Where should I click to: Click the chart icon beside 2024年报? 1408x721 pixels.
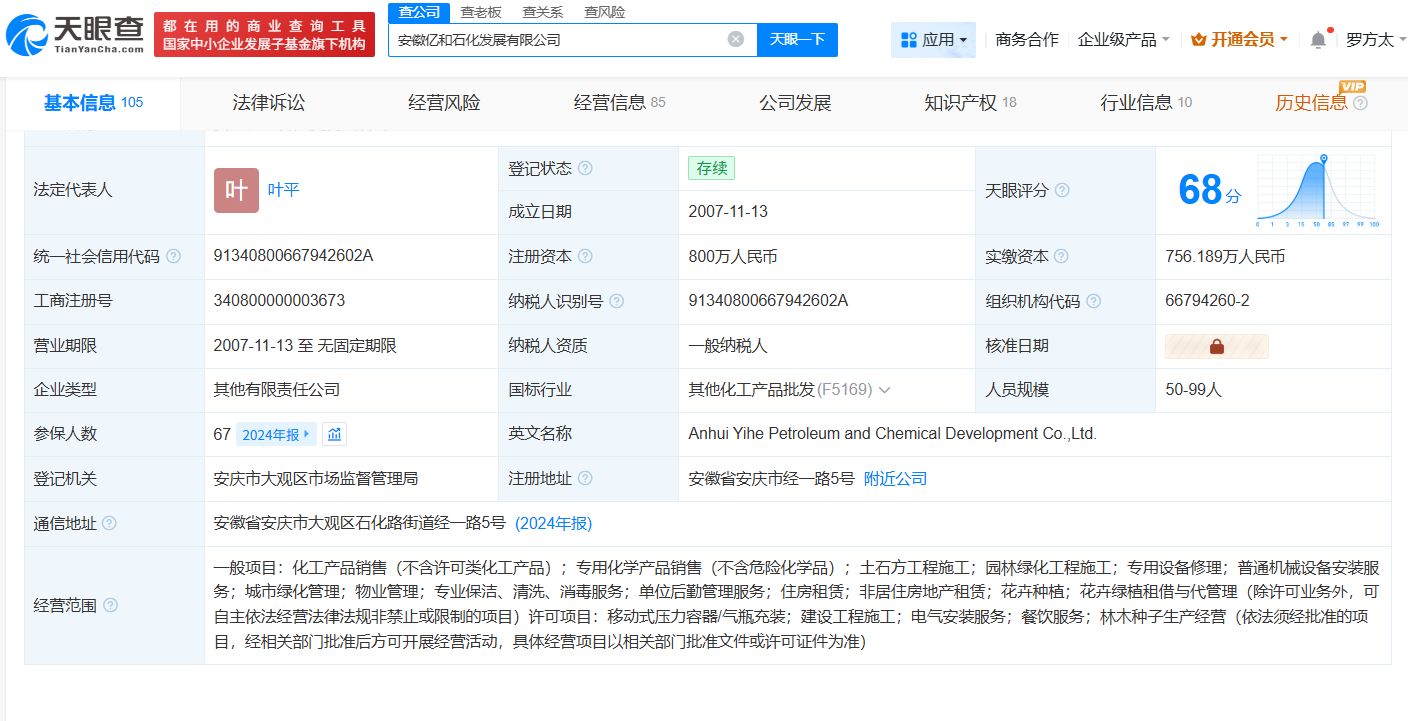(x=335, y=434)
